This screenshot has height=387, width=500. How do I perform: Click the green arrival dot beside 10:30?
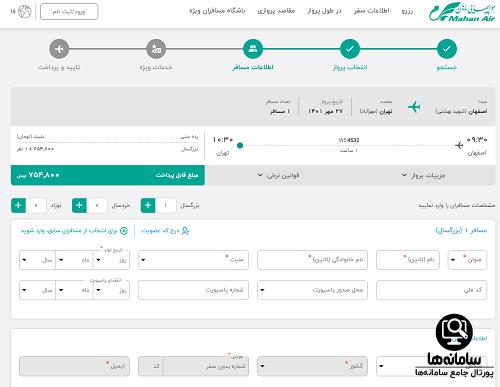(x=240, y=145)
